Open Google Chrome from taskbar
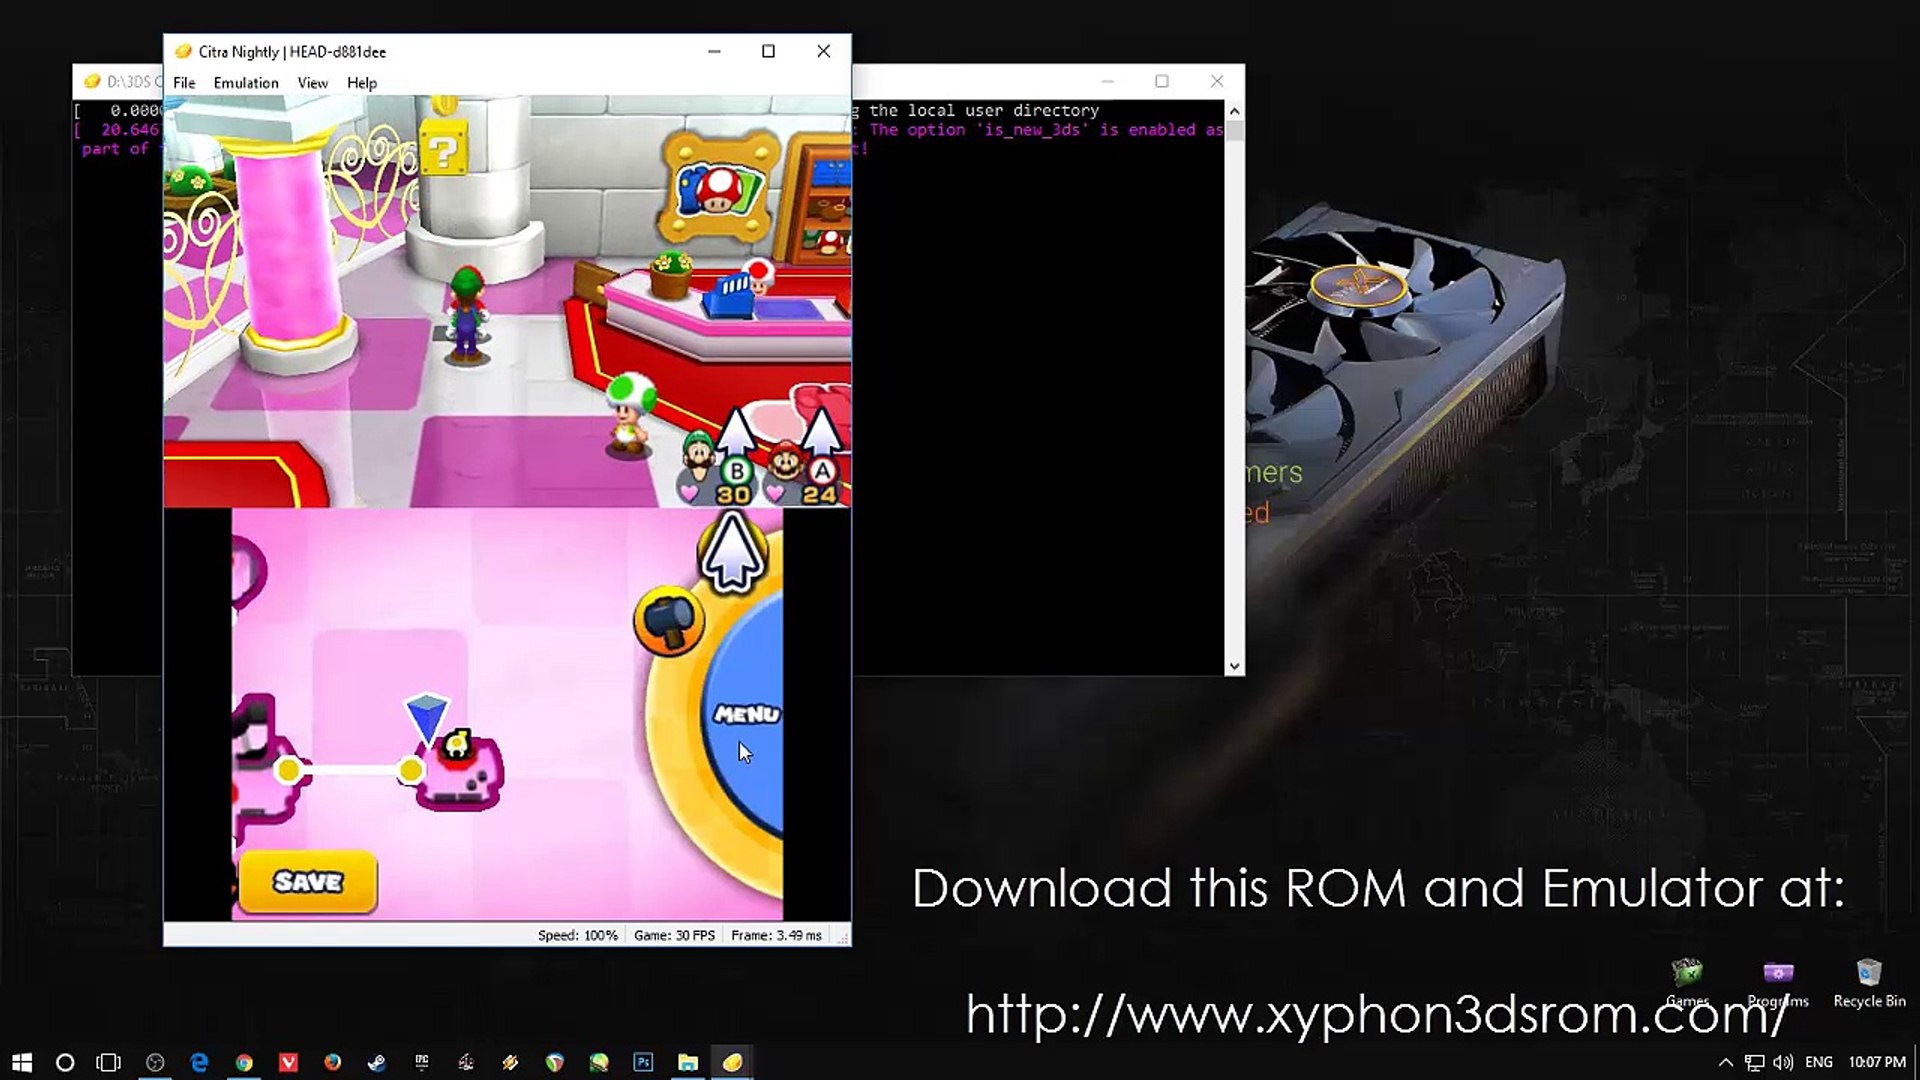1920x1080 pixels. [x=244, y=1062]
